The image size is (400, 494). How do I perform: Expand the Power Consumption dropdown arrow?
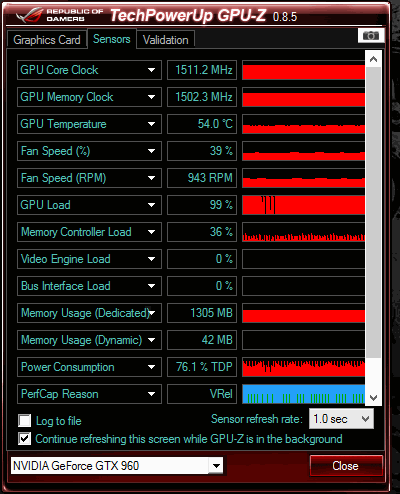tap(151, 367)
